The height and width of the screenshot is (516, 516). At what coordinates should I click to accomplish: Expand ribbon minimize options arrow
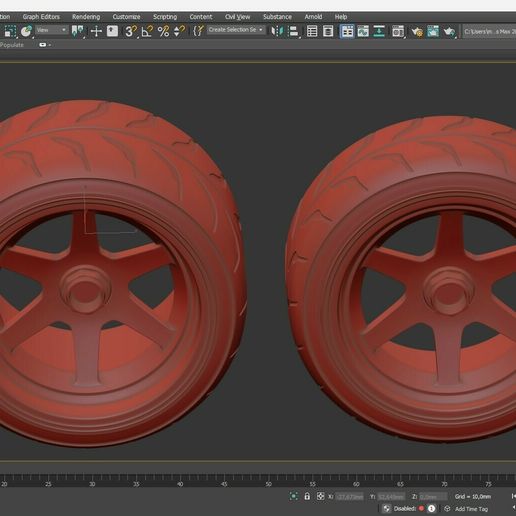(50, 45)
